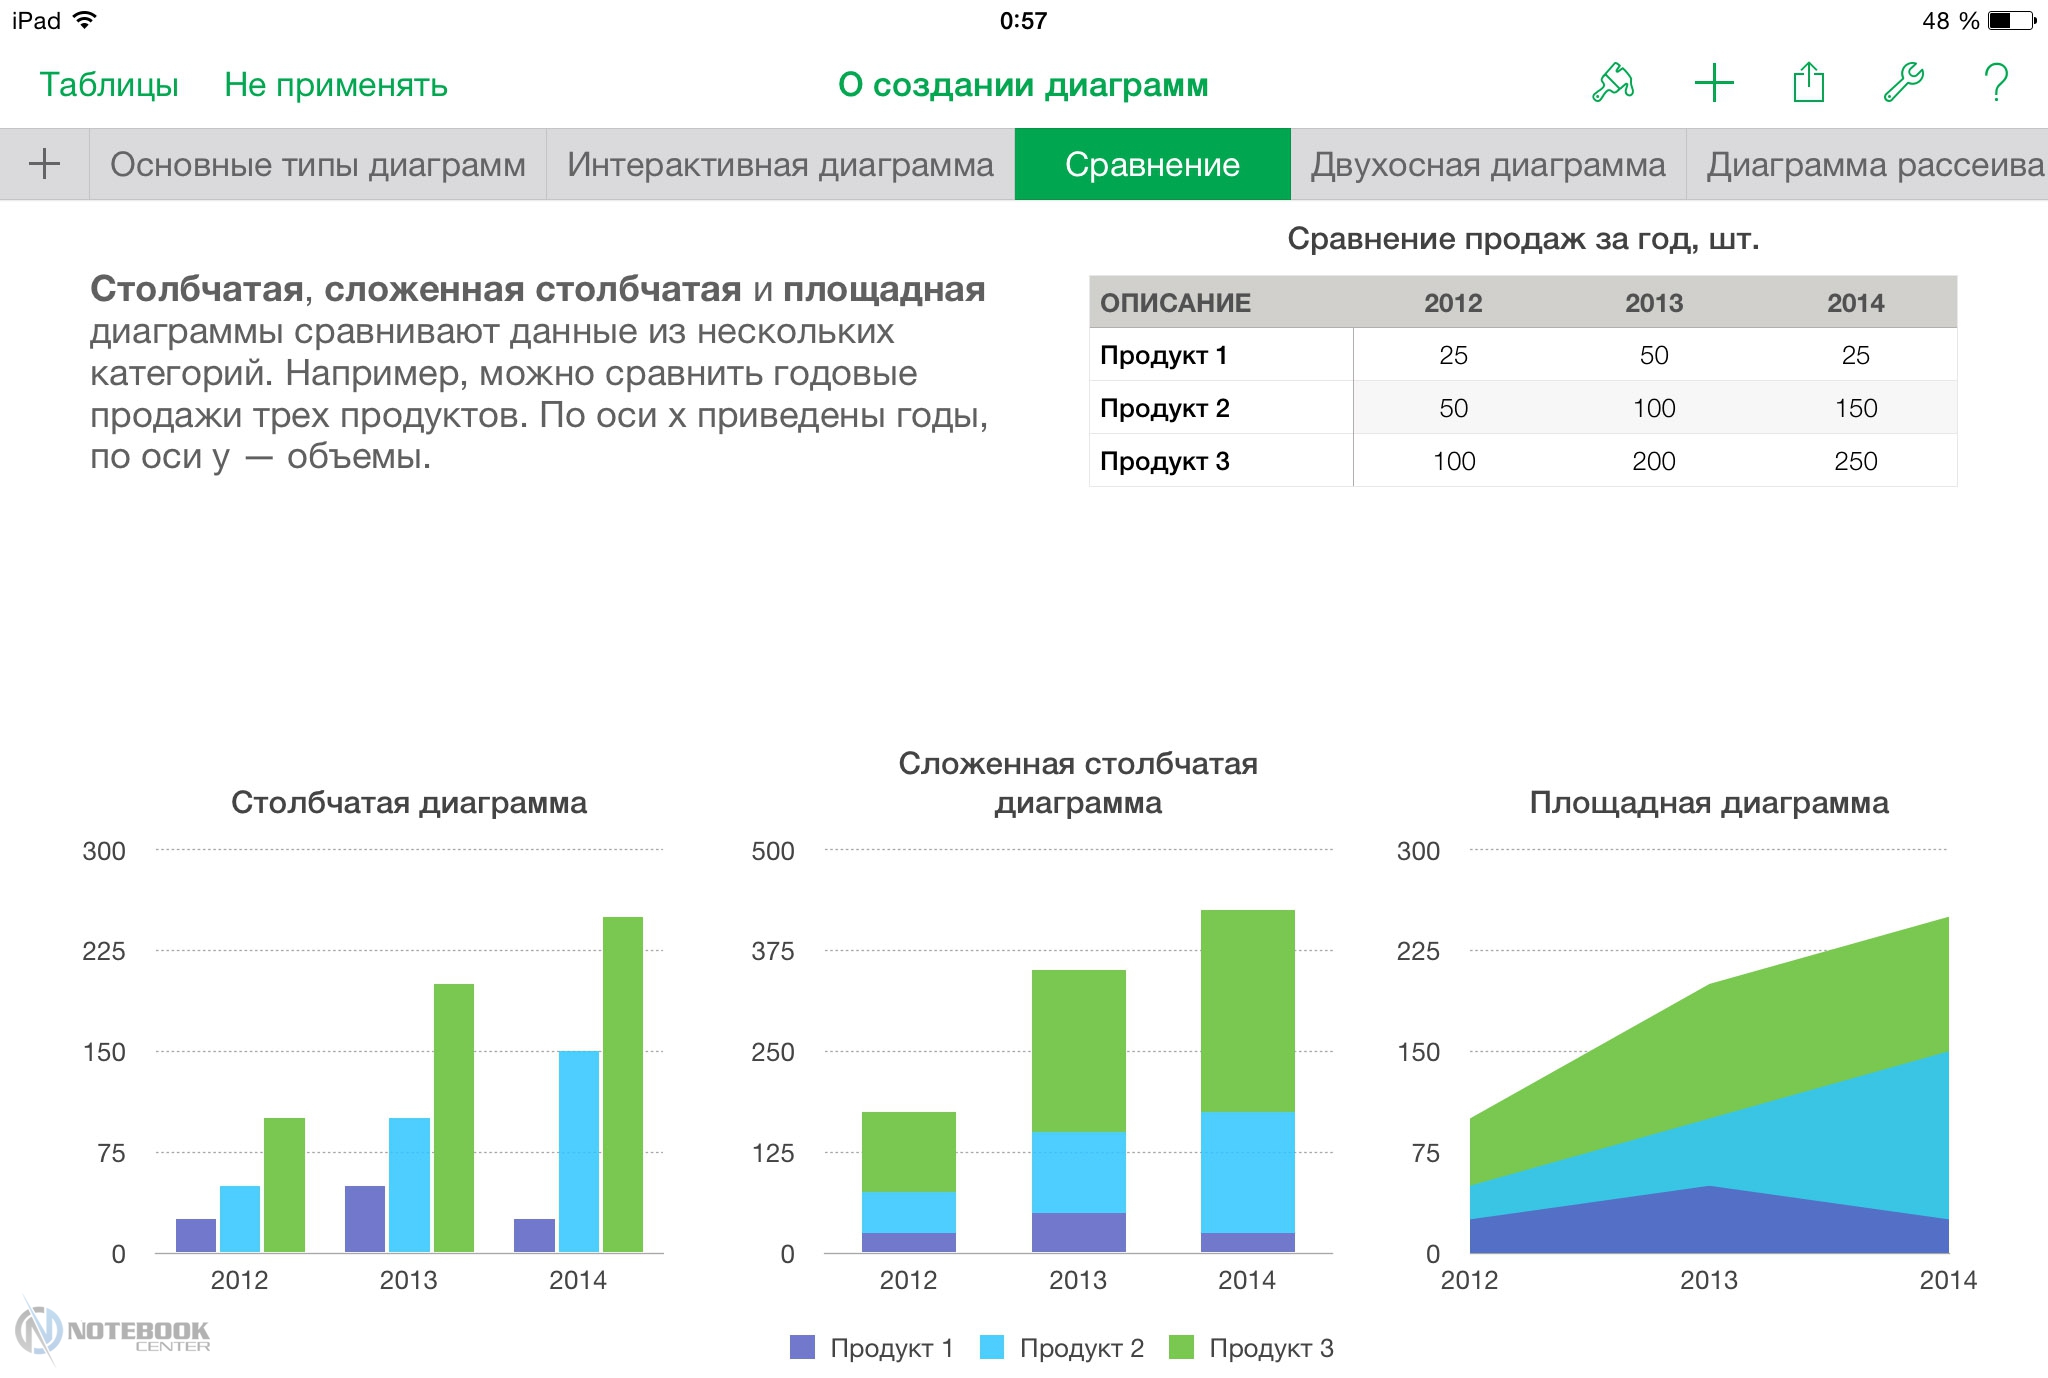The height and width of the screenshot is (1378, 2048).
Task: Tap the question mark Help icon
Action: (1995, 83)
